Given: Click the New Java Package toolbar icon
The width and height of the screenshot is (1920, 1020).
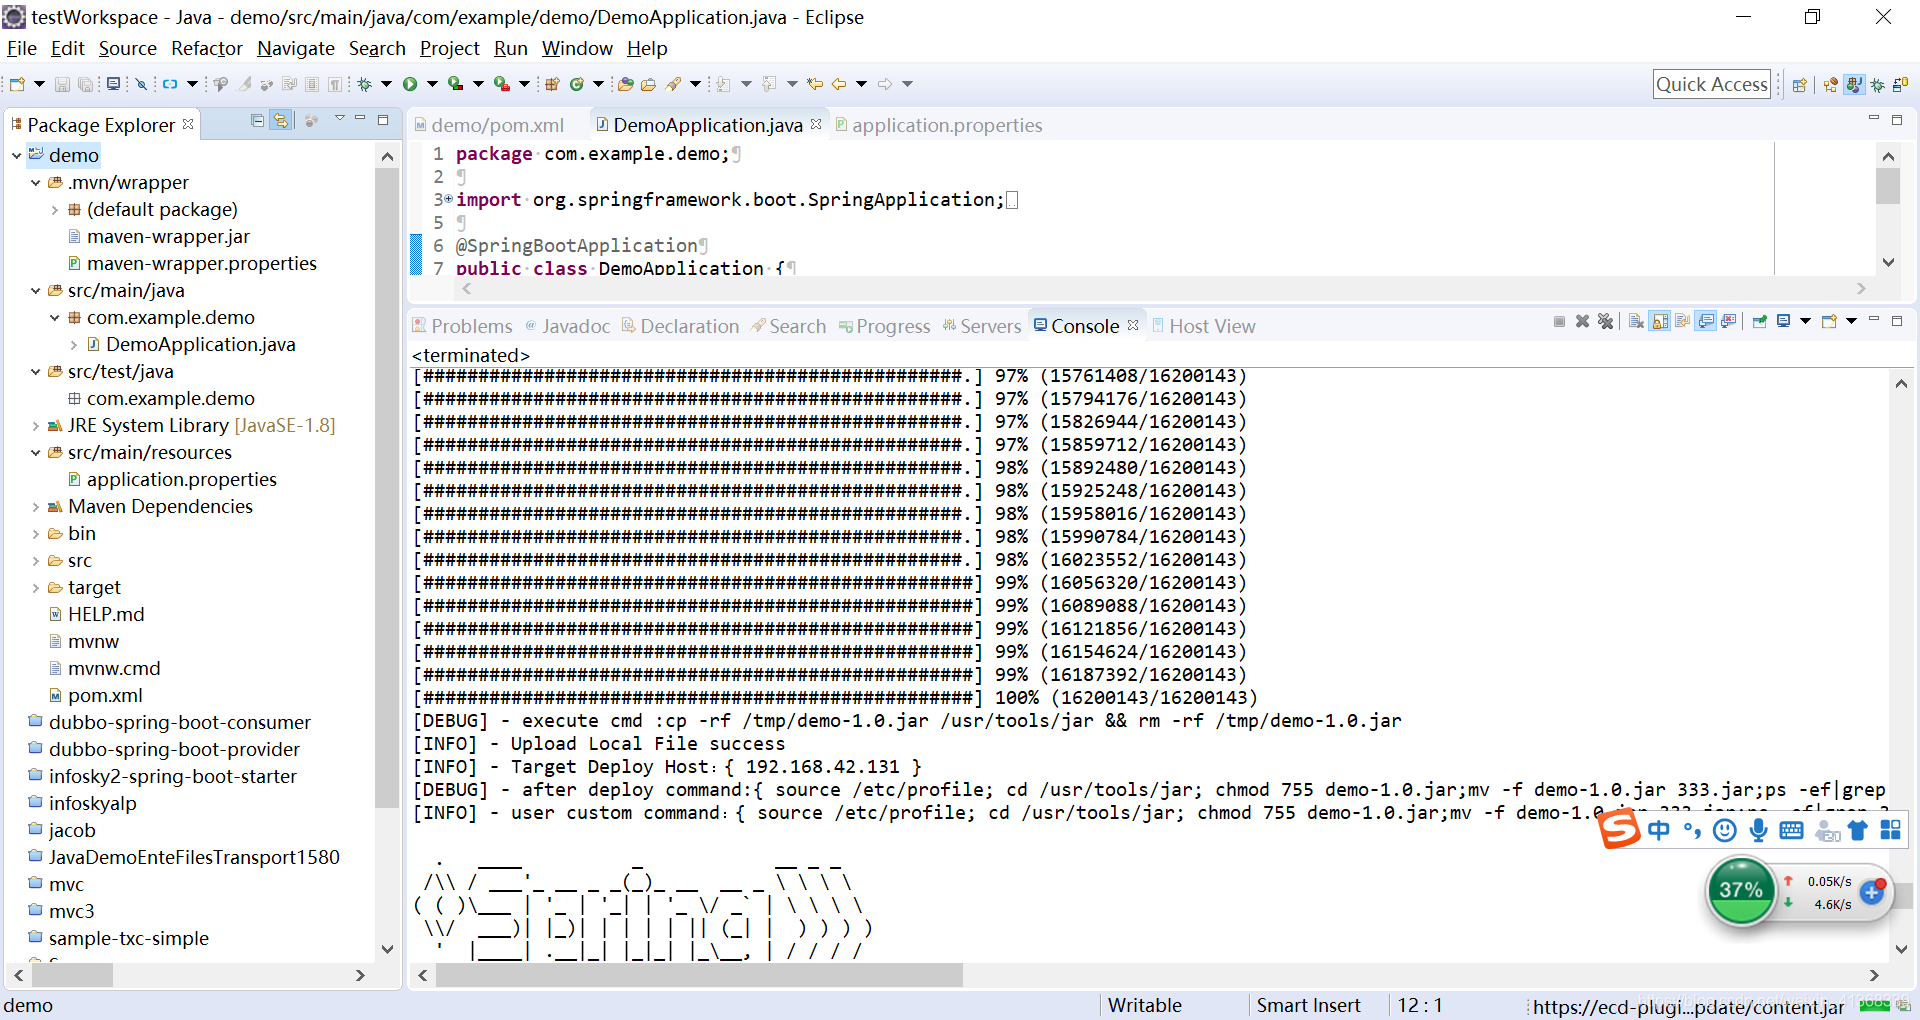Looking at the screenshot, I should tap(552, 84).
